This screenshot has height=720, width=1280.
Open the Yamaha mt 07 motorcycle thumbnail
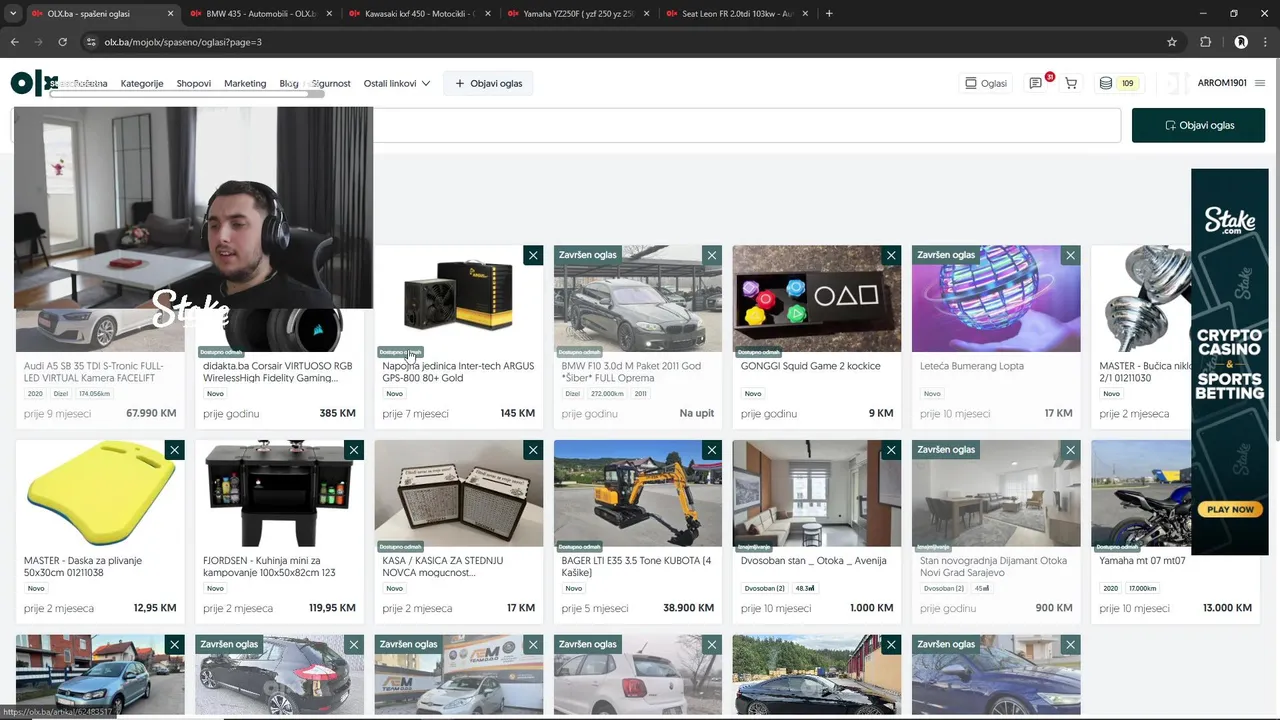pyautogui.click(x=1140, y=493)
